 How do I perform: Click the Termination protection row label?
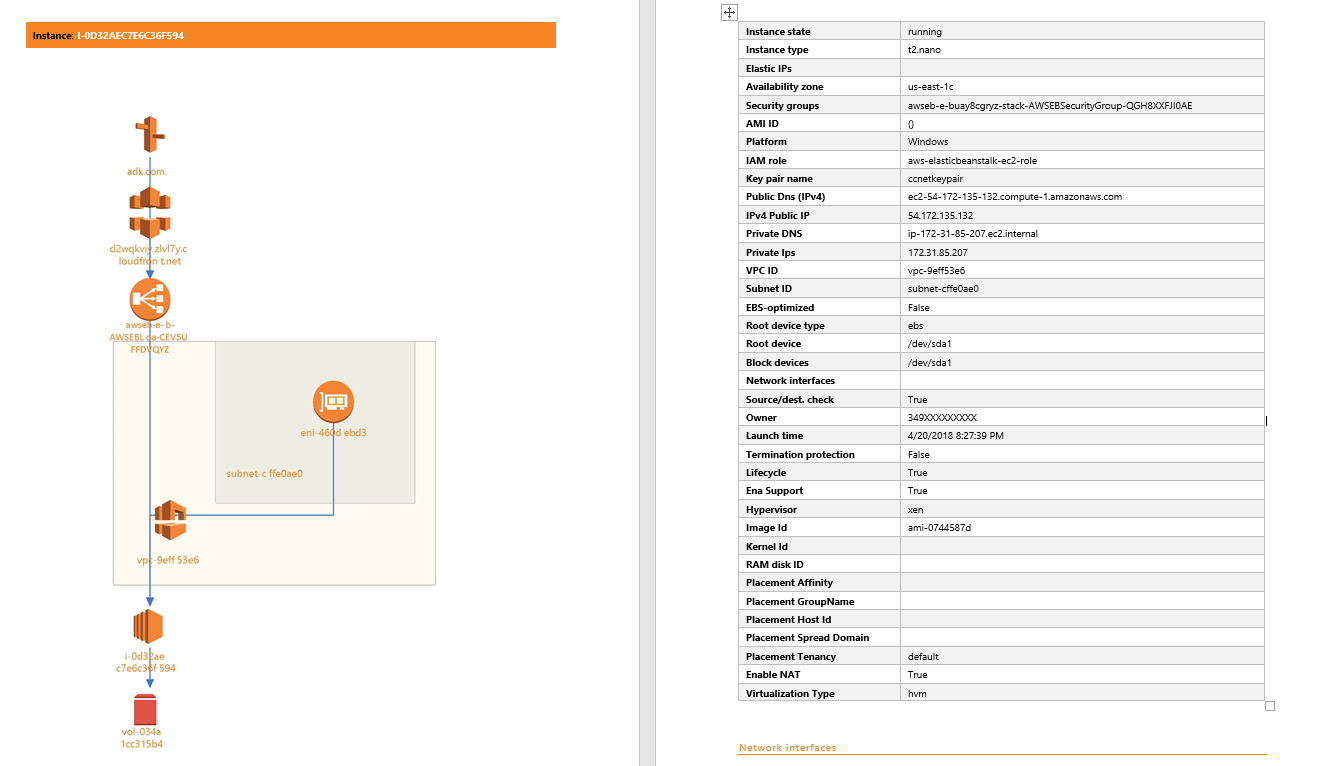click(x=800, y=455)
